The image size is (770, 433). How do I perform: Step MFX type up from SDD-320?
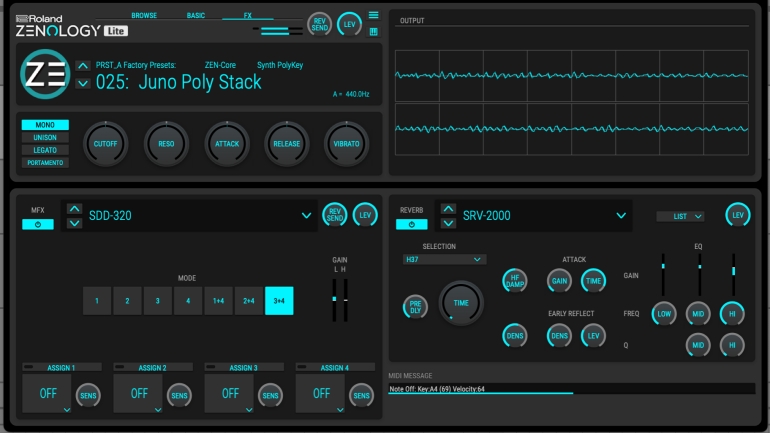pos(74,209)
